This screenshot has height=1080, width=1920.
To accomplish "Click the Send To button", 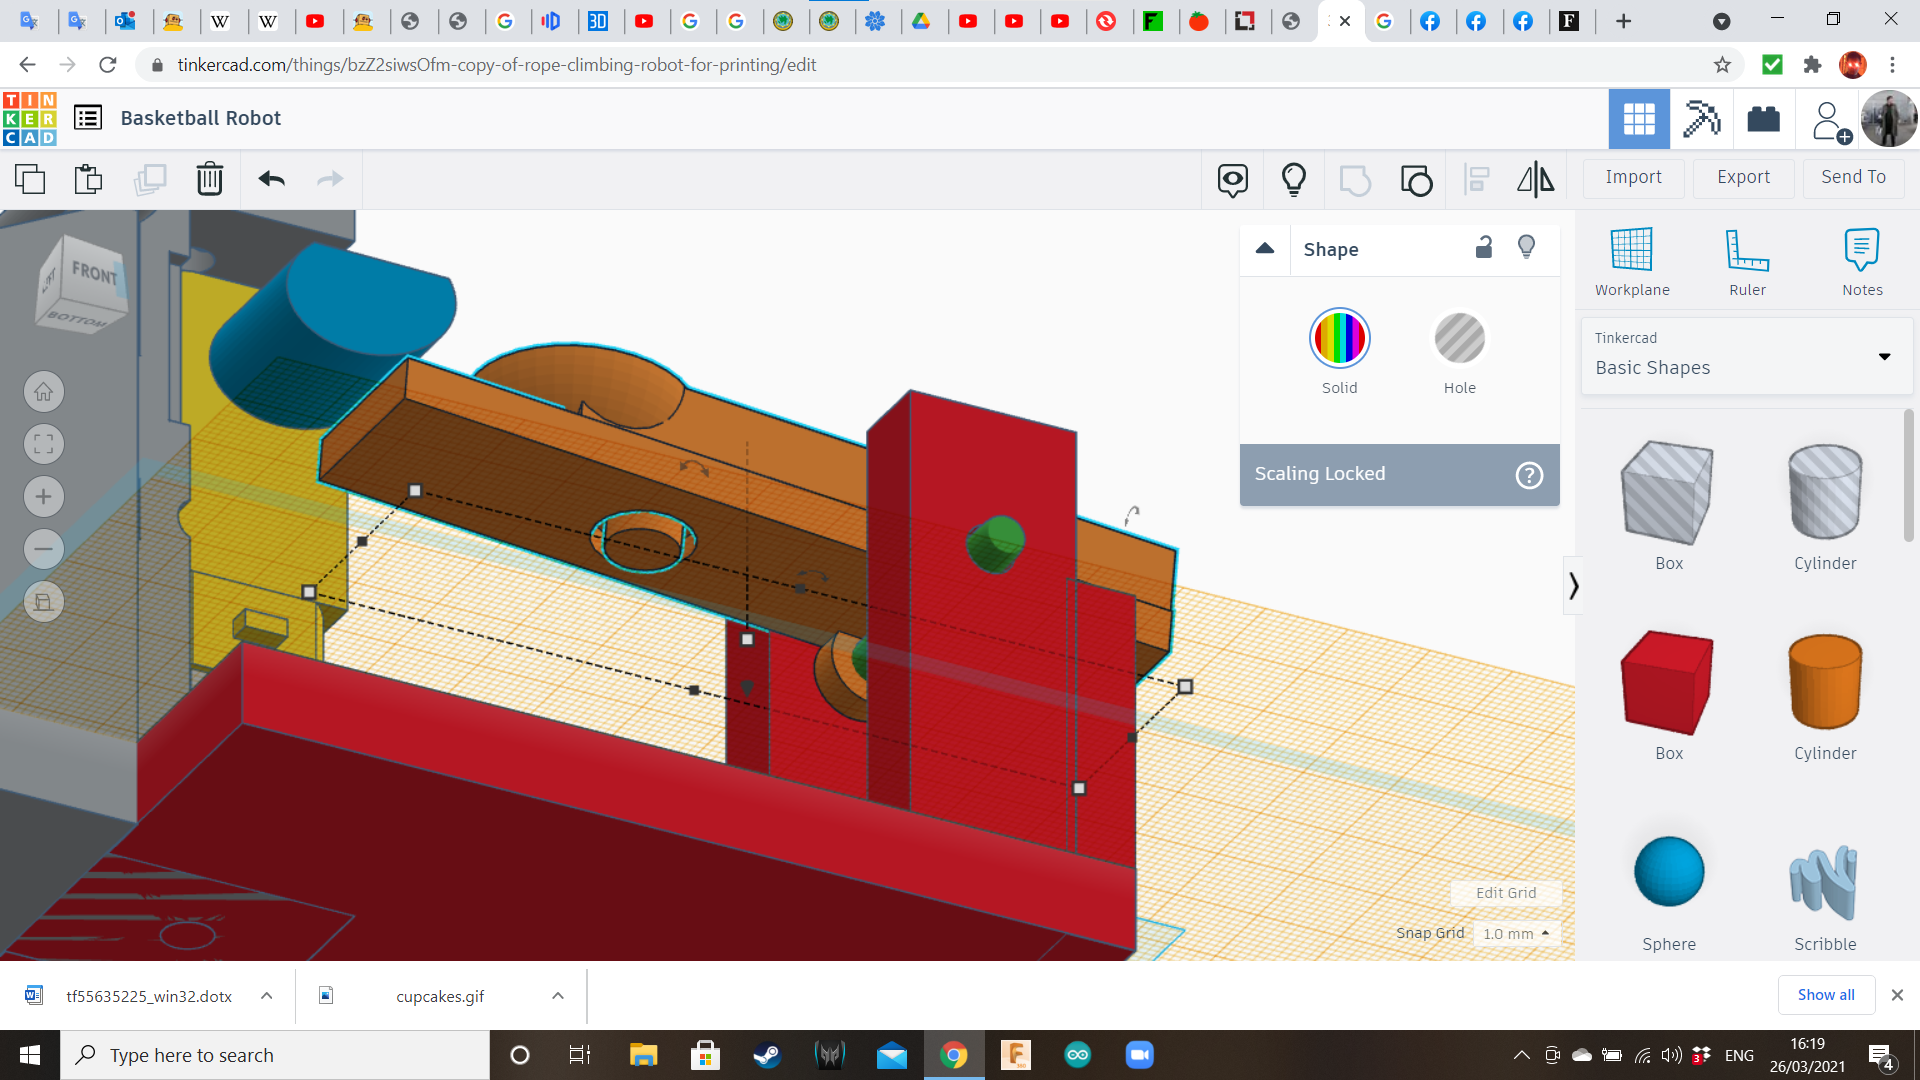I will (x=1855, y=175).
